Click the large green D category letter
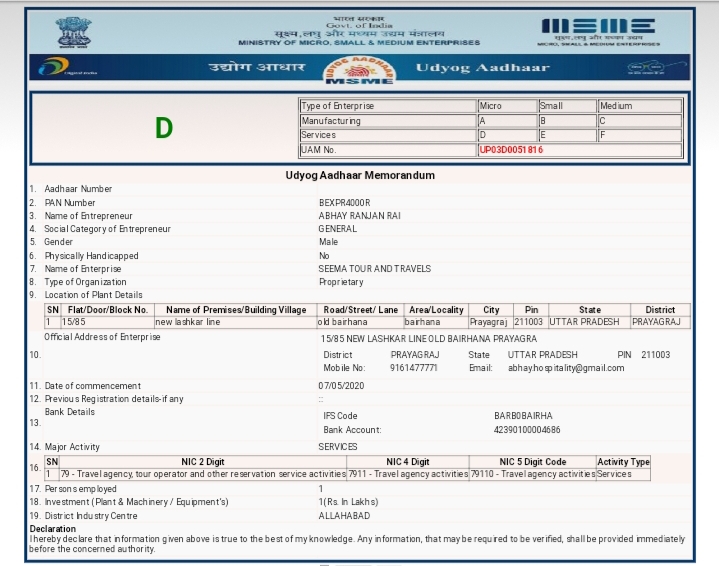 pyautogui.click(x=164, y=128)
